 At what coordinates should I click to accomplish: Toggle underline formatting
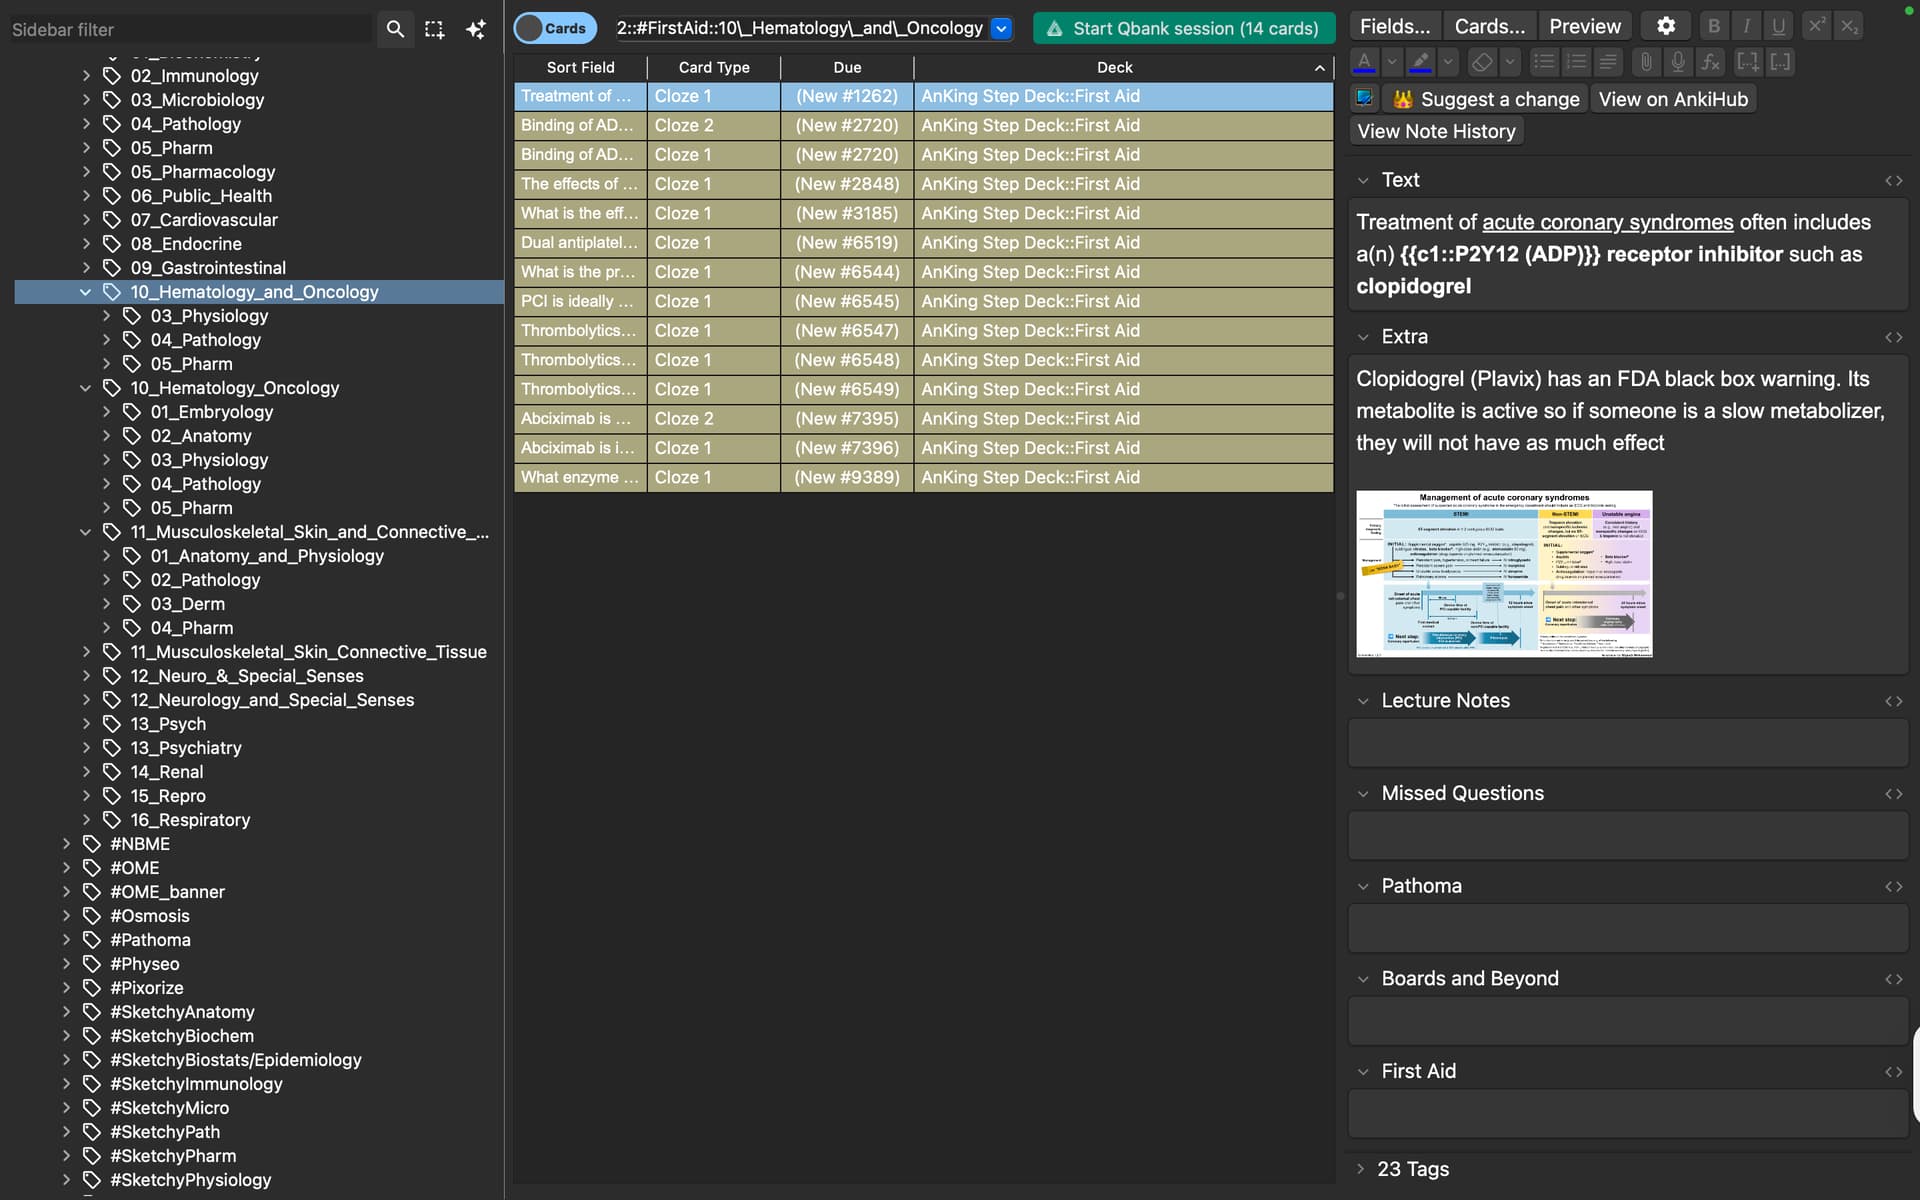1779,26
